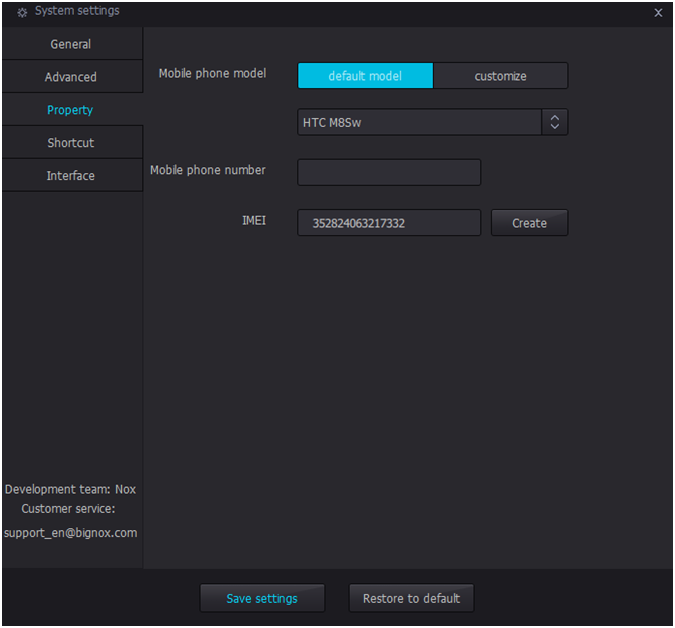Open the HTC M8Sw model dropdown
The width and height of the screenshot is (675, 628).
420,123
